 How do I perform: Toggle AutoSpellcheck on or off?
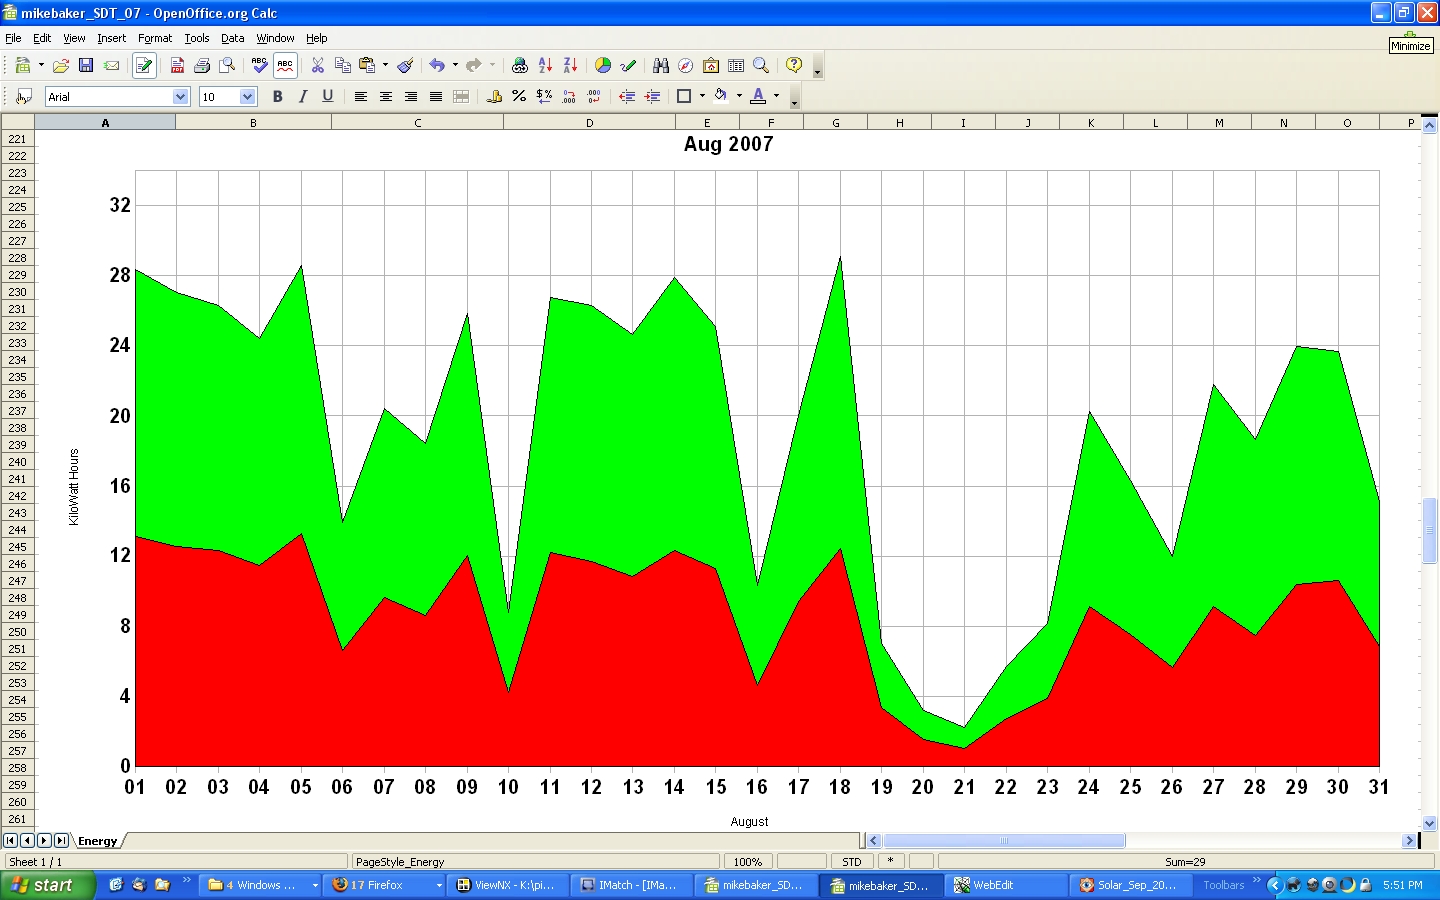point(285,66)
